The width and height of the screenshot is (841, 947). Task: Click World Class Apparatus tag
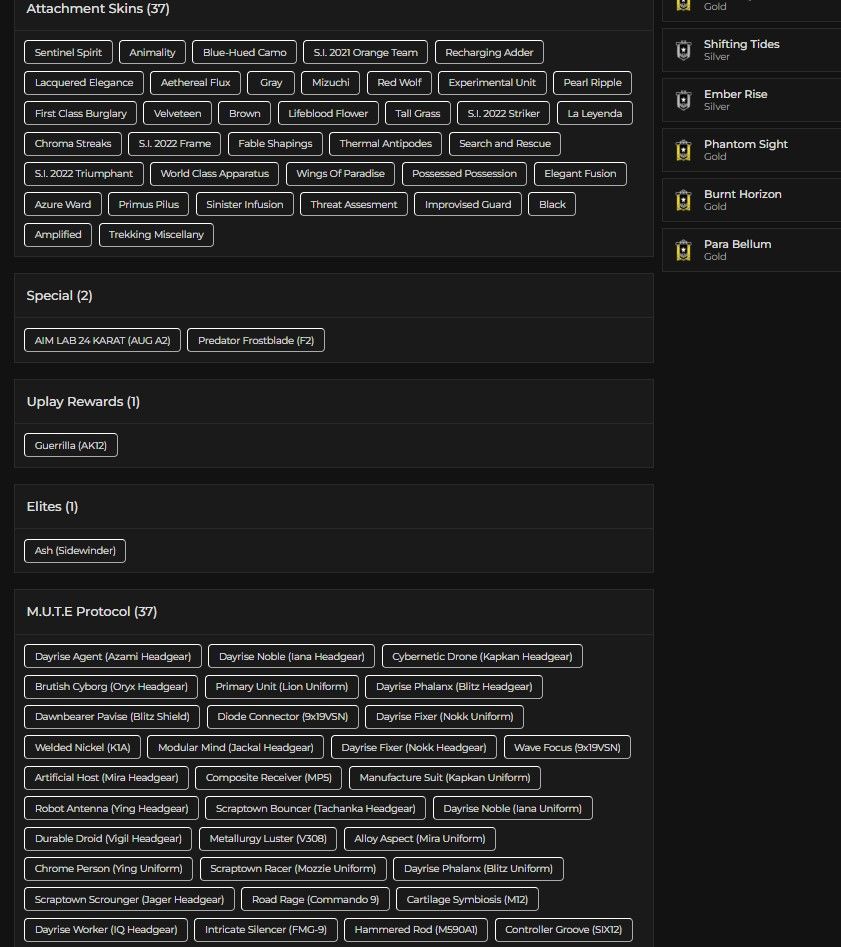(214, 174)
